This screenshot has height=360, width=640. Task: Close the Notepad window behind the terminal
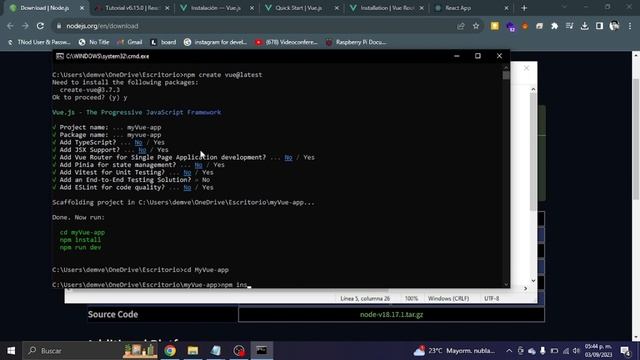(526, 68)
